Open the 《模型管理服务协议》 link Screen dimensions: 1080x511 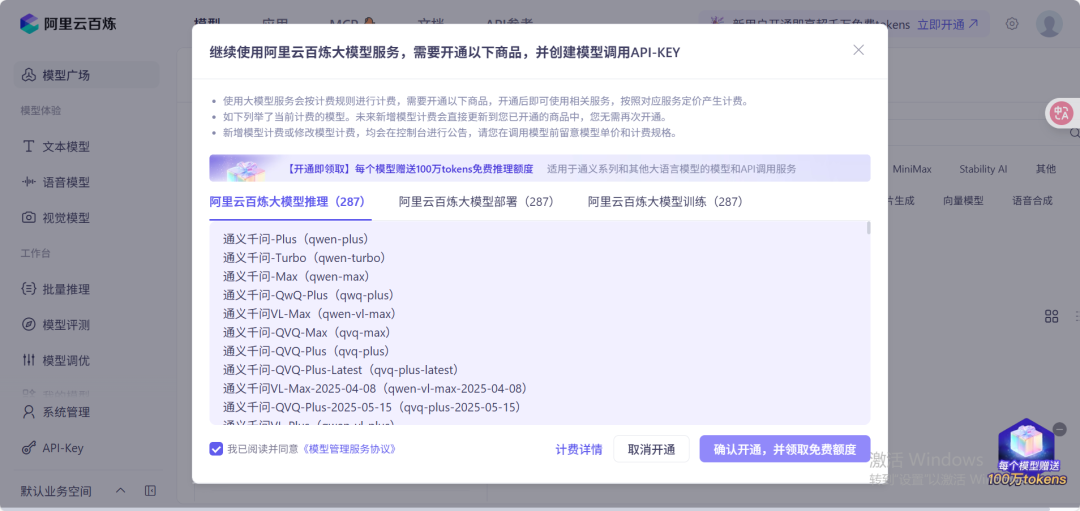(350, 449)
